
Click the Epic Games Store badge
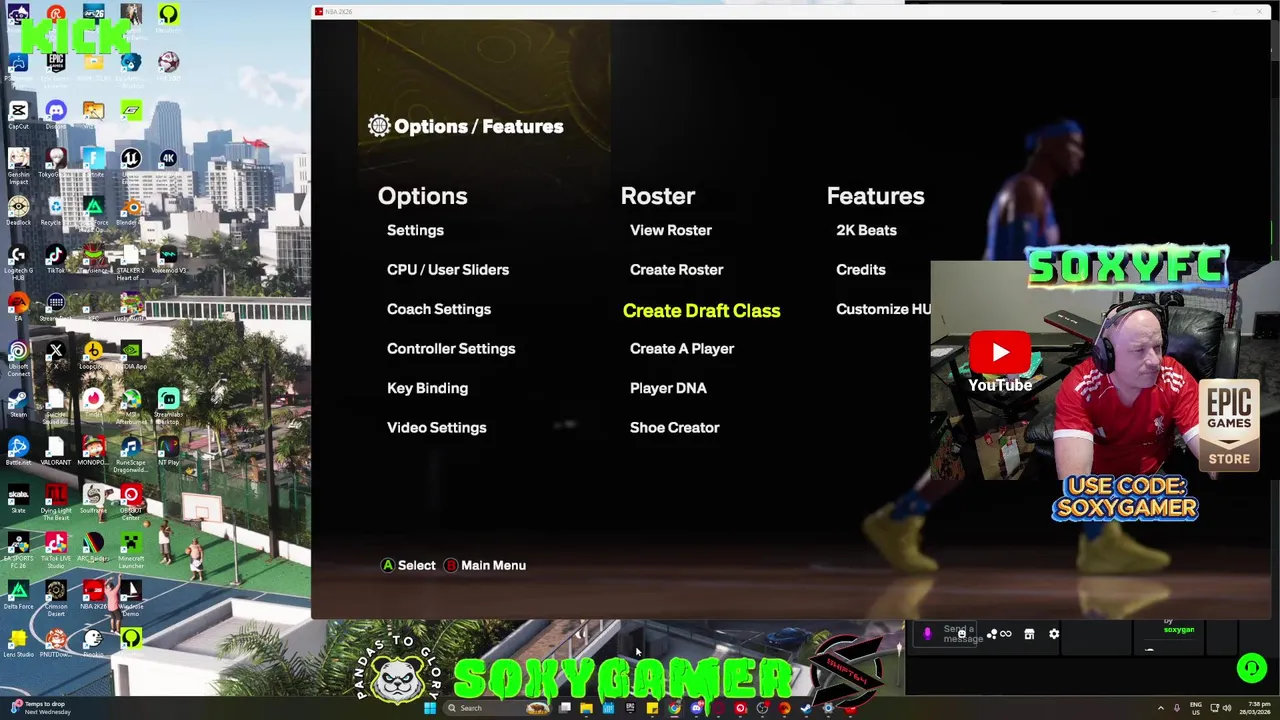[x=1229, y=426]
